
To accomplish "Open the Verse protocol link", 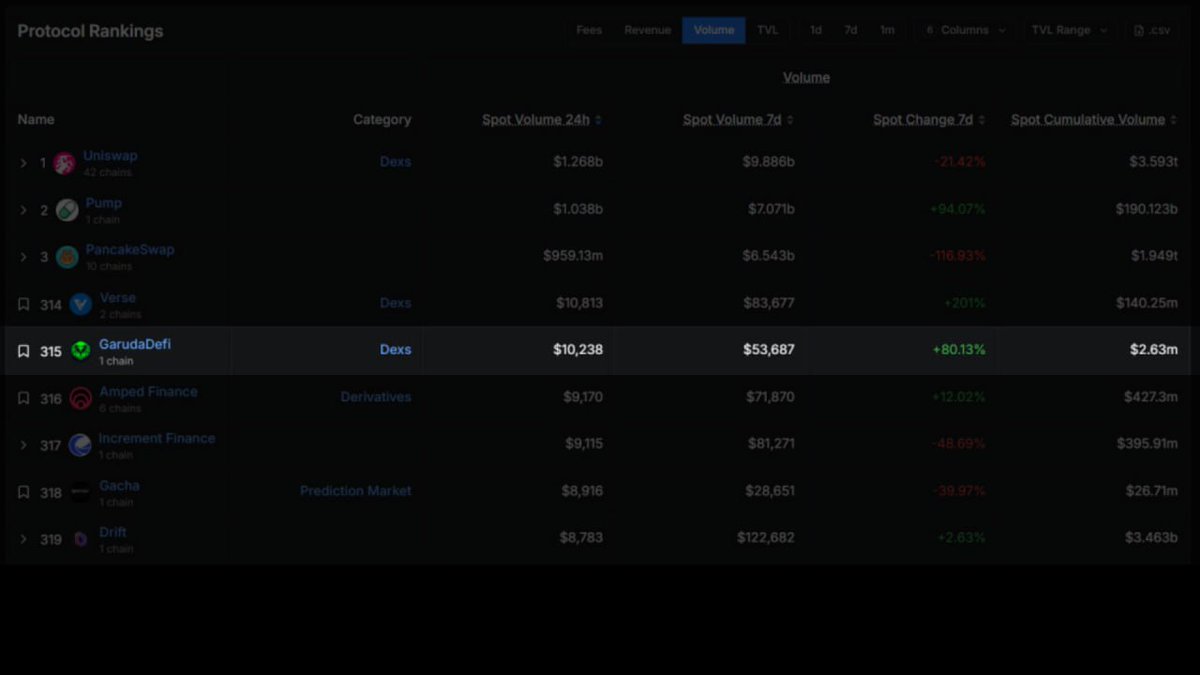I will 118,298.
